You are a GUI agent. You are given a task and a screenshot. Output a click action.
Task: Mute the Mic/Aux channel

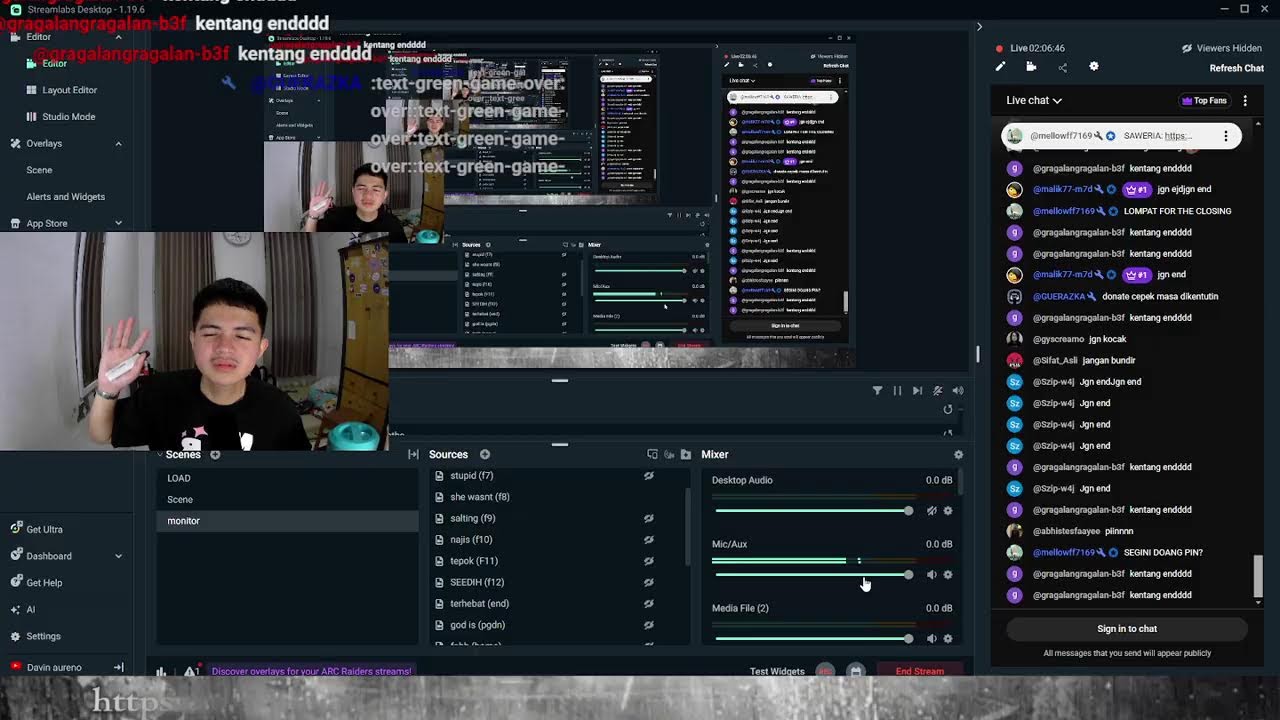[931, 575]
